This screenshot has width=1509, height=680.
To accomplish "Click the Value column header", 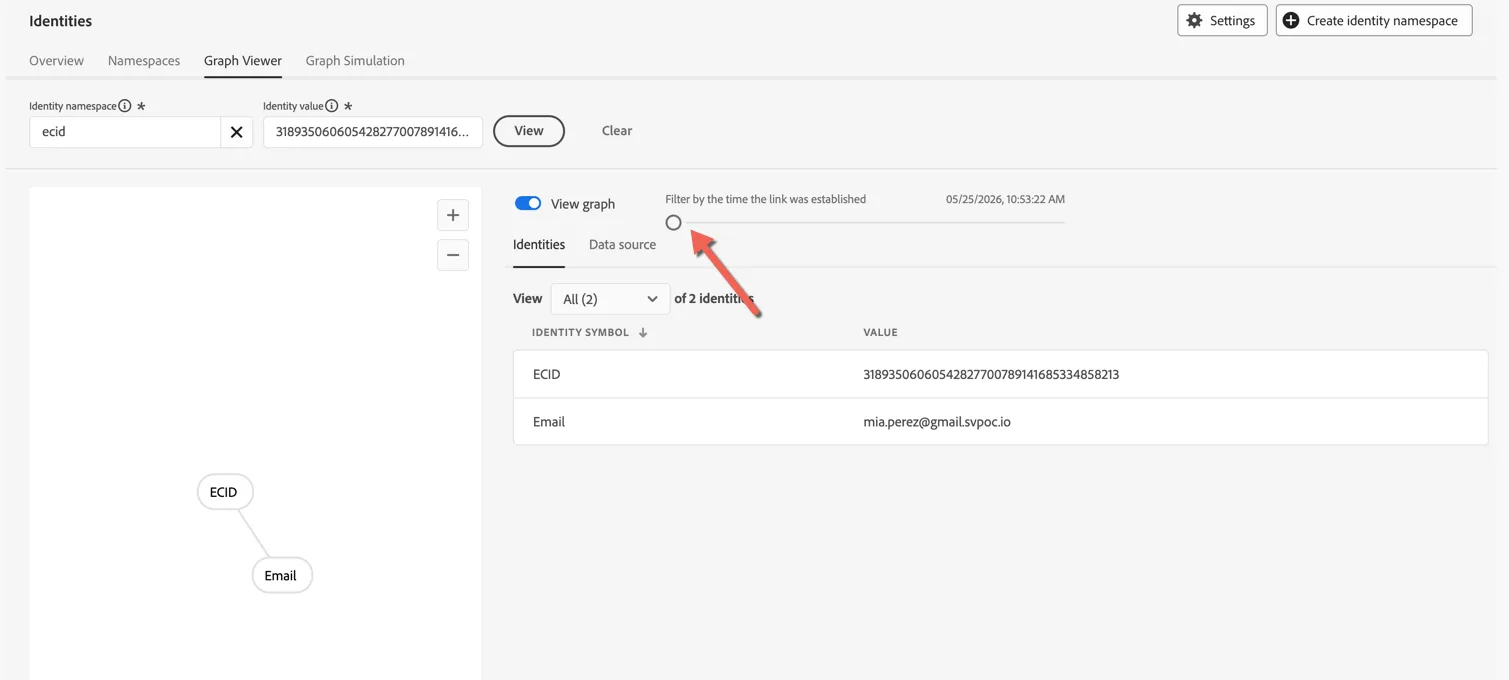I will [880, 332].
